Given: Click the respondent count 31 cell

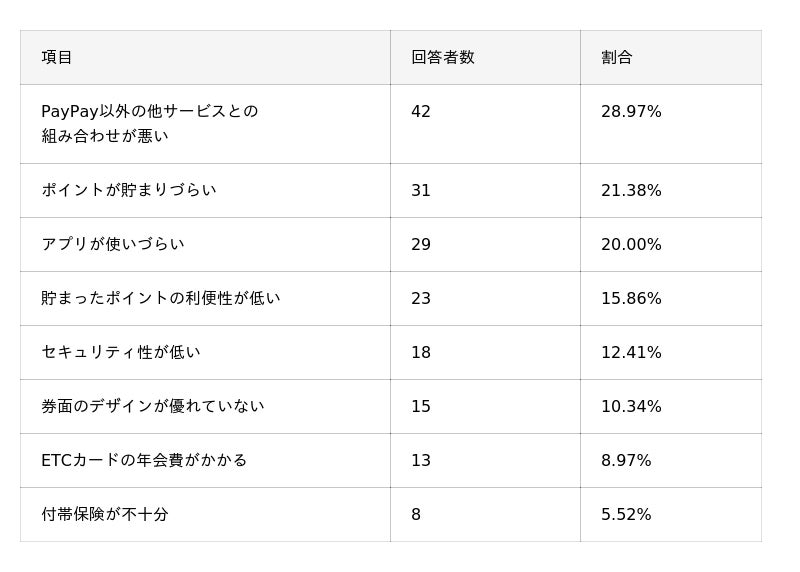Looking at the screenshot, I should 421,190.
